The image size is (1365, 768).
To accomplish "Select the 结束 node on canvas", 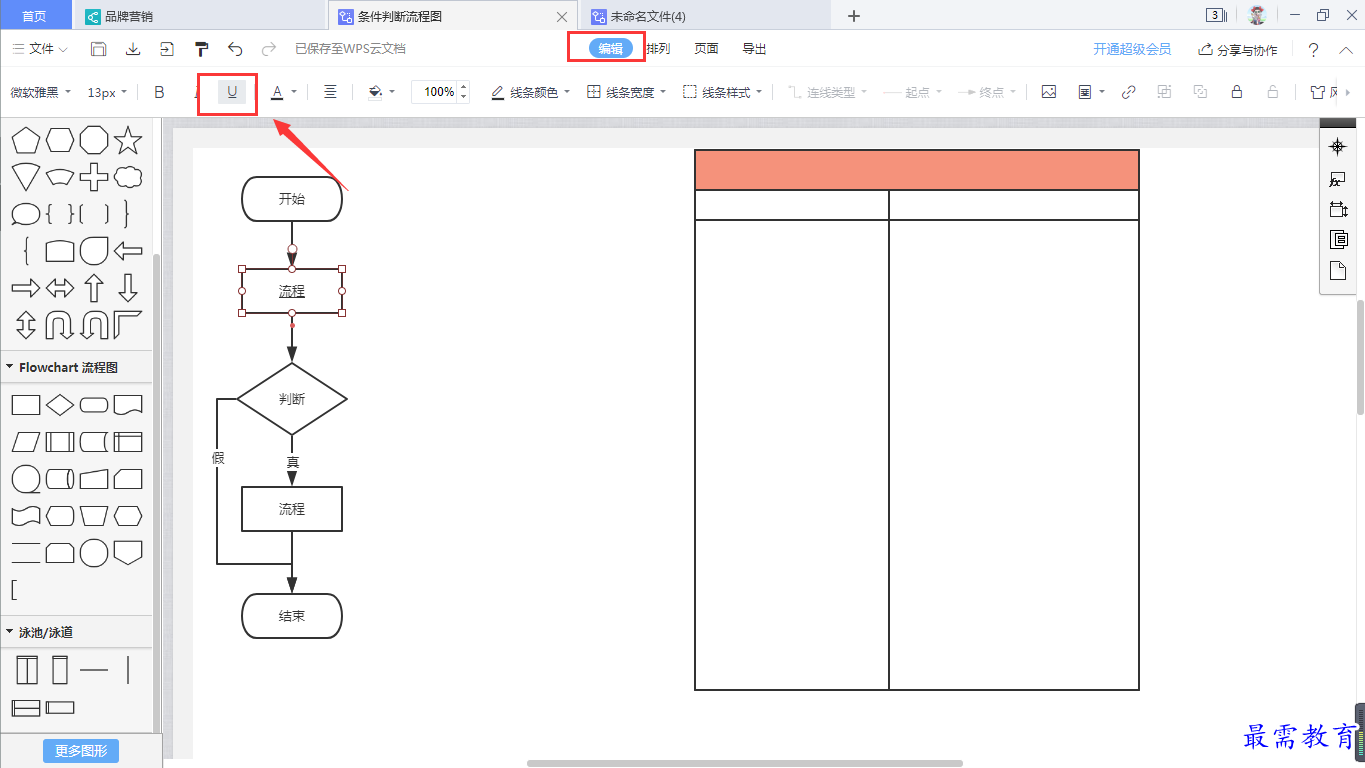I will [x=292, y=616].
